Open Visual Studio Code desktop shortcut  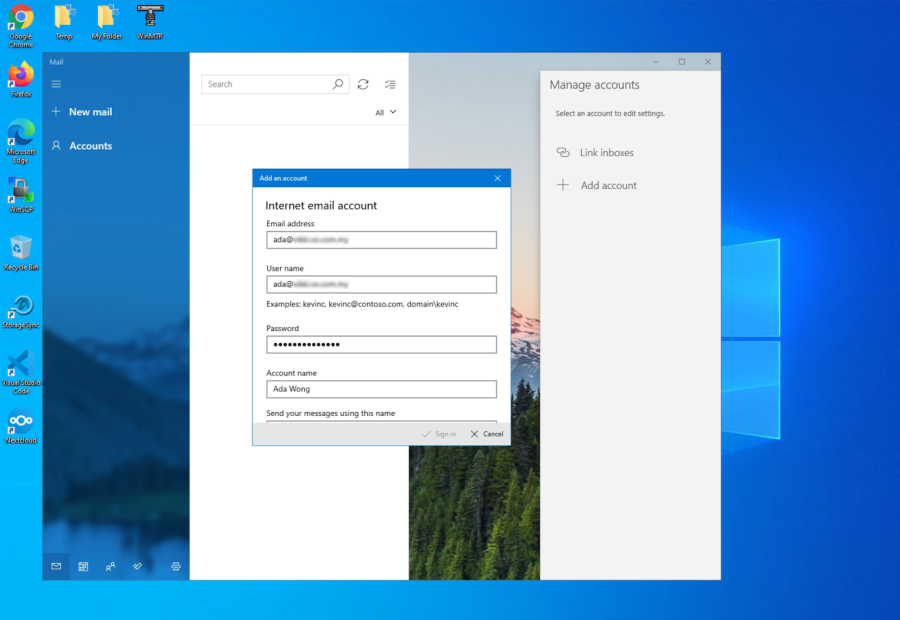click(x=21, y=364)
